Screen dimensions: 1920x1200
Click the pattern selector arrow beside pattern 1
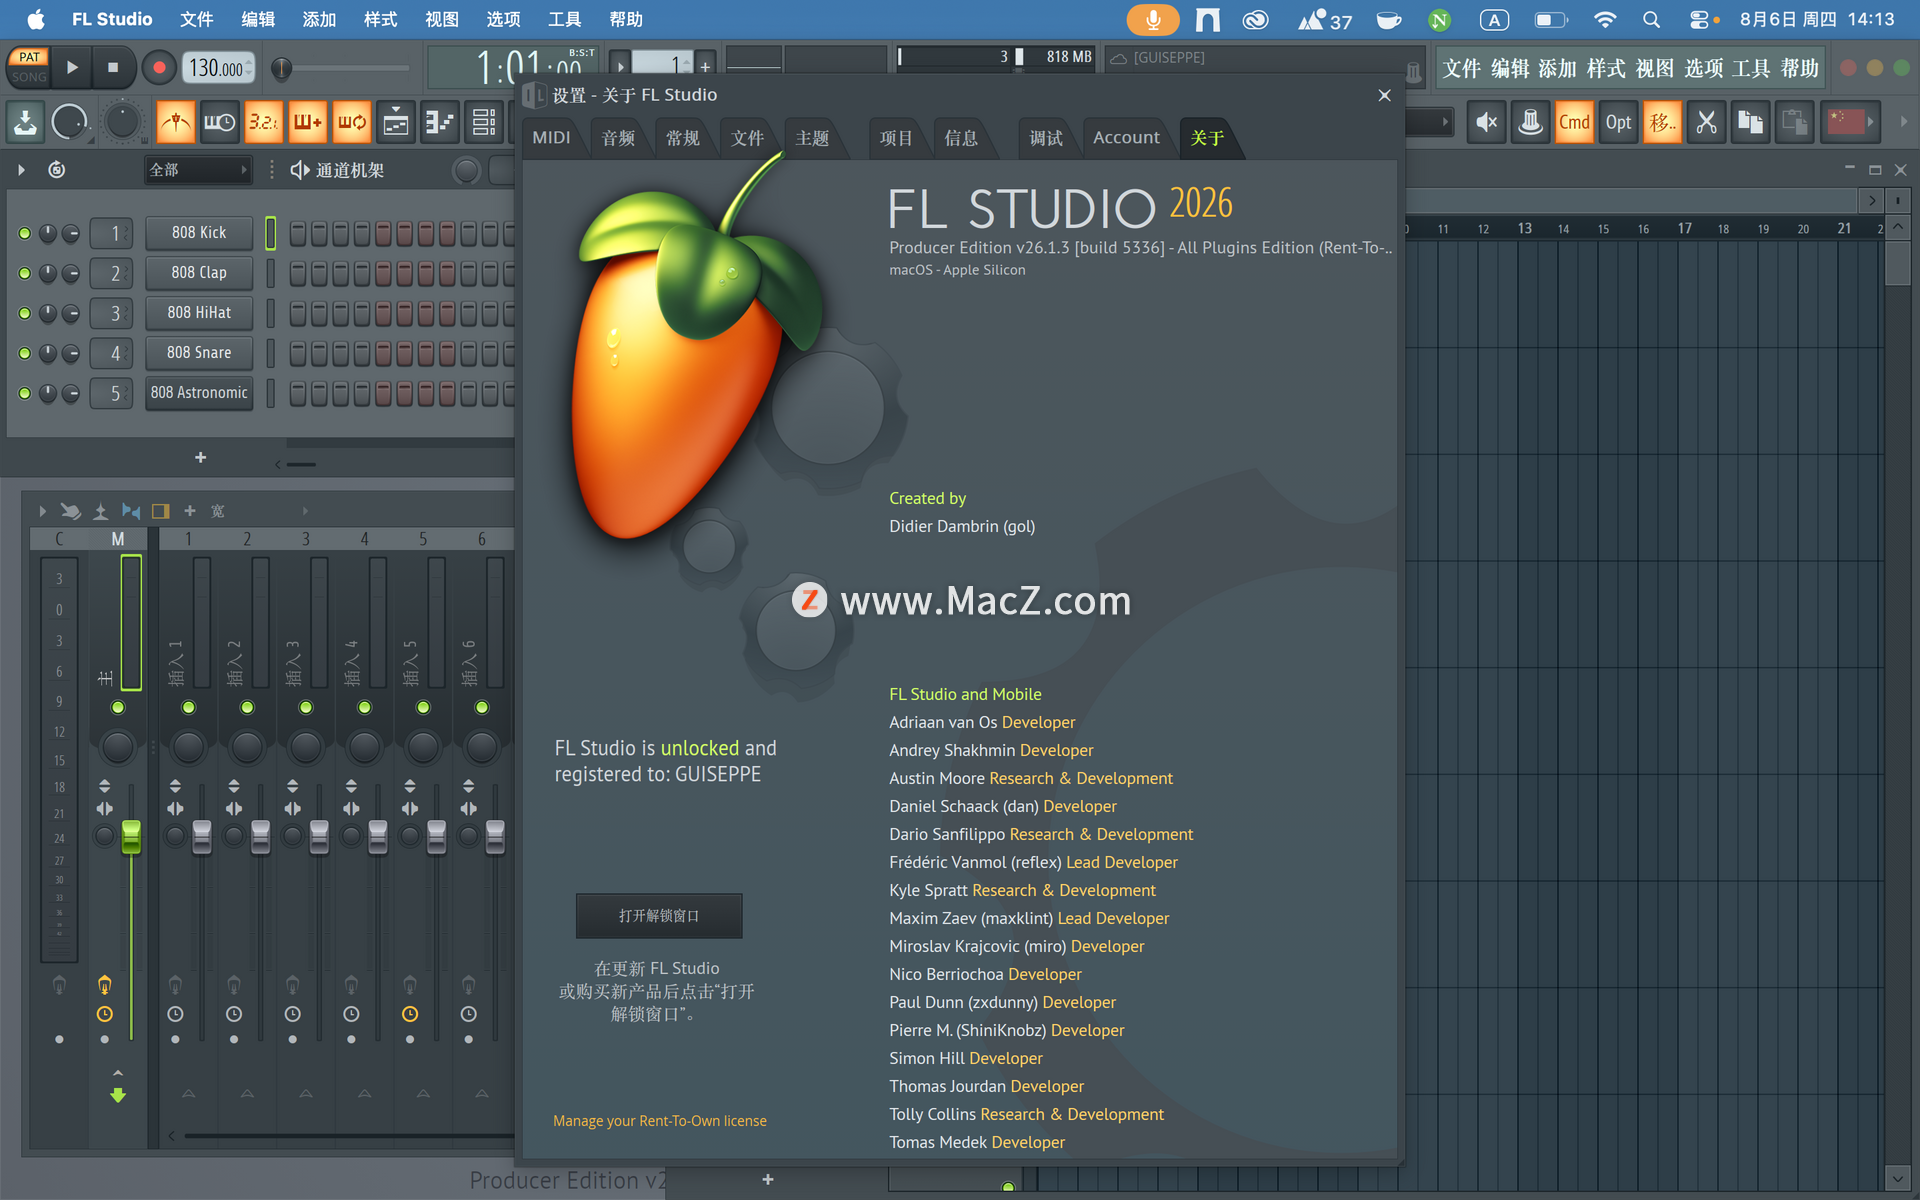click(x=620, y=66)
